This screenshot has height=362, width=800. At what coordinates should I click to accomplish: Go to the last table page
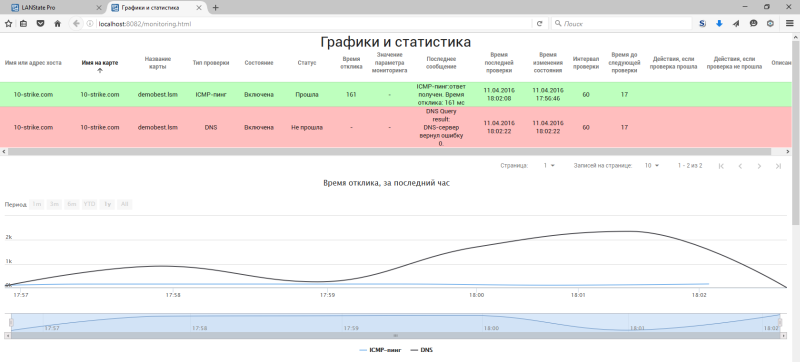[x=778, y=166]
